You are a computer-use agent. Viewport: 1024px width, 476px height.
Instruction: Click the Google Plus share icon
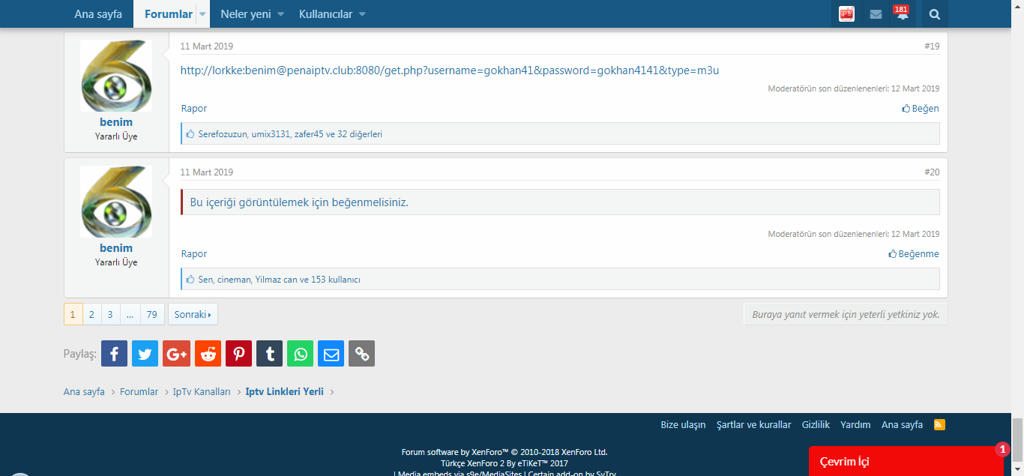pyautogui.click(x=176, y=353)
